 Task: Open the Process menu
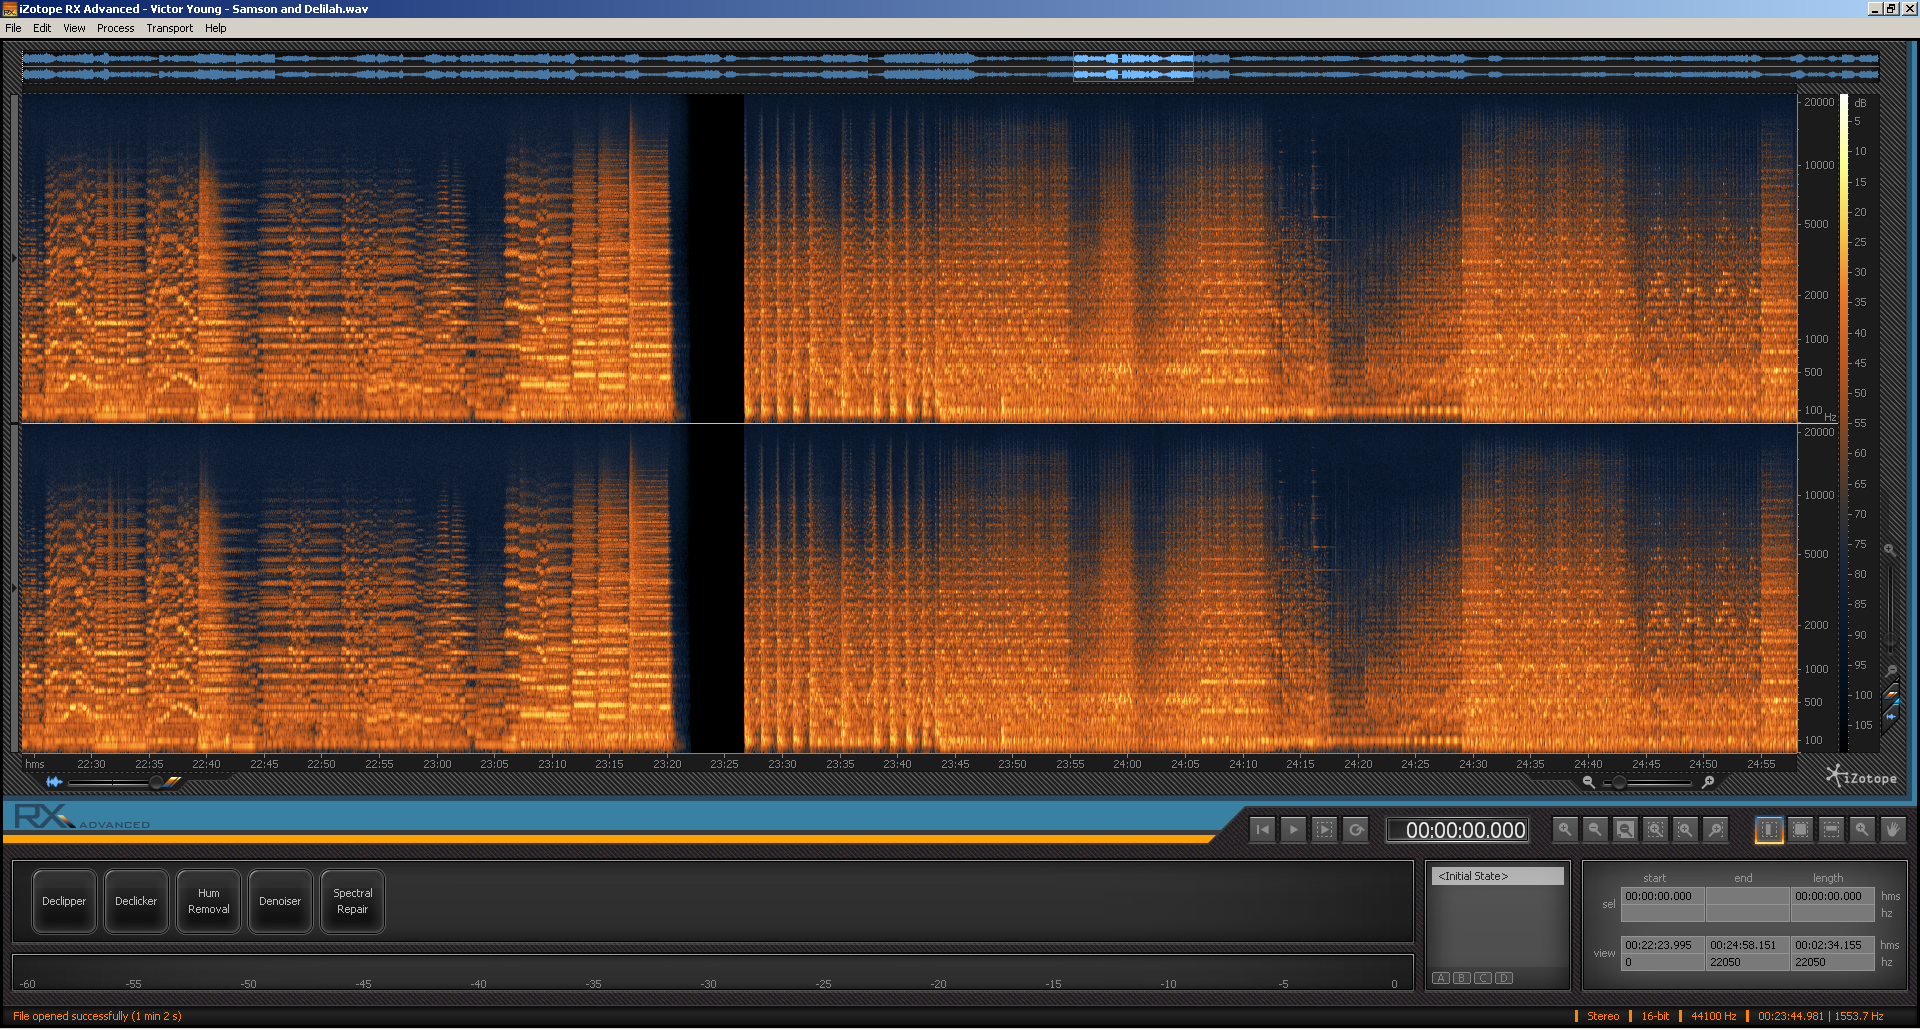pyautogui.click(x=115, y=28)
